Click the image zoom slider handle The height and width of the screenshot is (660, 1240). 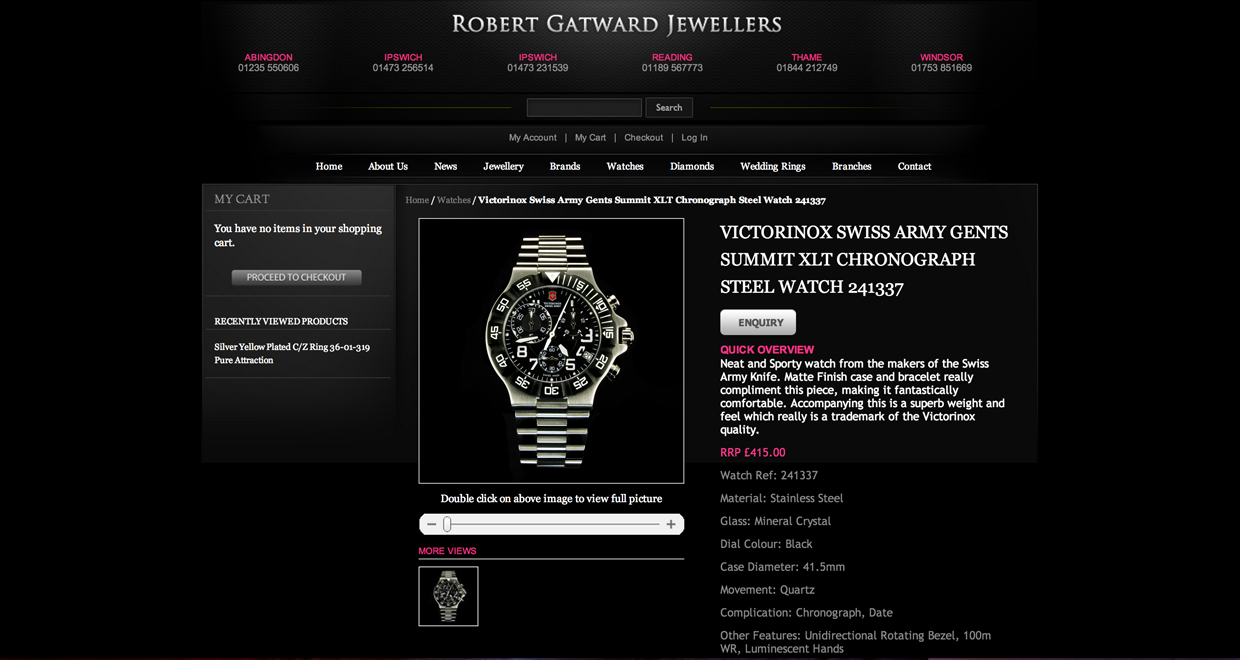[447, 524]
